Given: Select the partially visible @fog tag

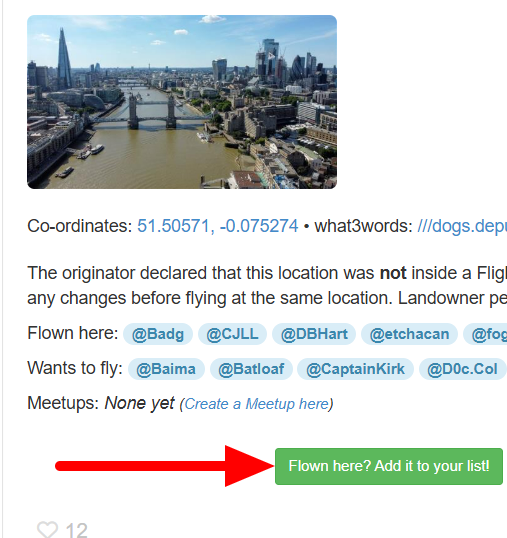Looking at the screenshot, I should [x=485, y=334].
